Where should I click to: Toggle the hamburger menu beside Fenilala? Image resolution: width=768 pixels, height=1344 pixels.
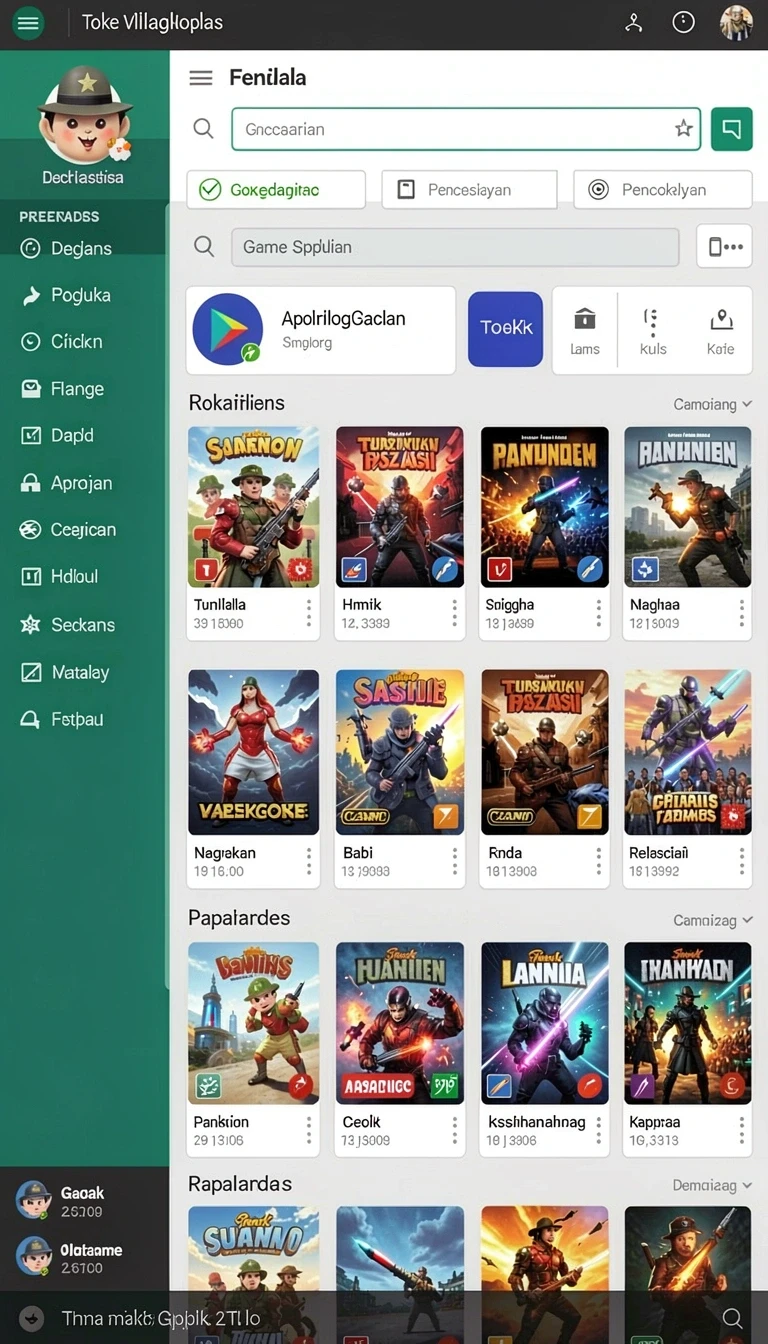pos(201,78)
